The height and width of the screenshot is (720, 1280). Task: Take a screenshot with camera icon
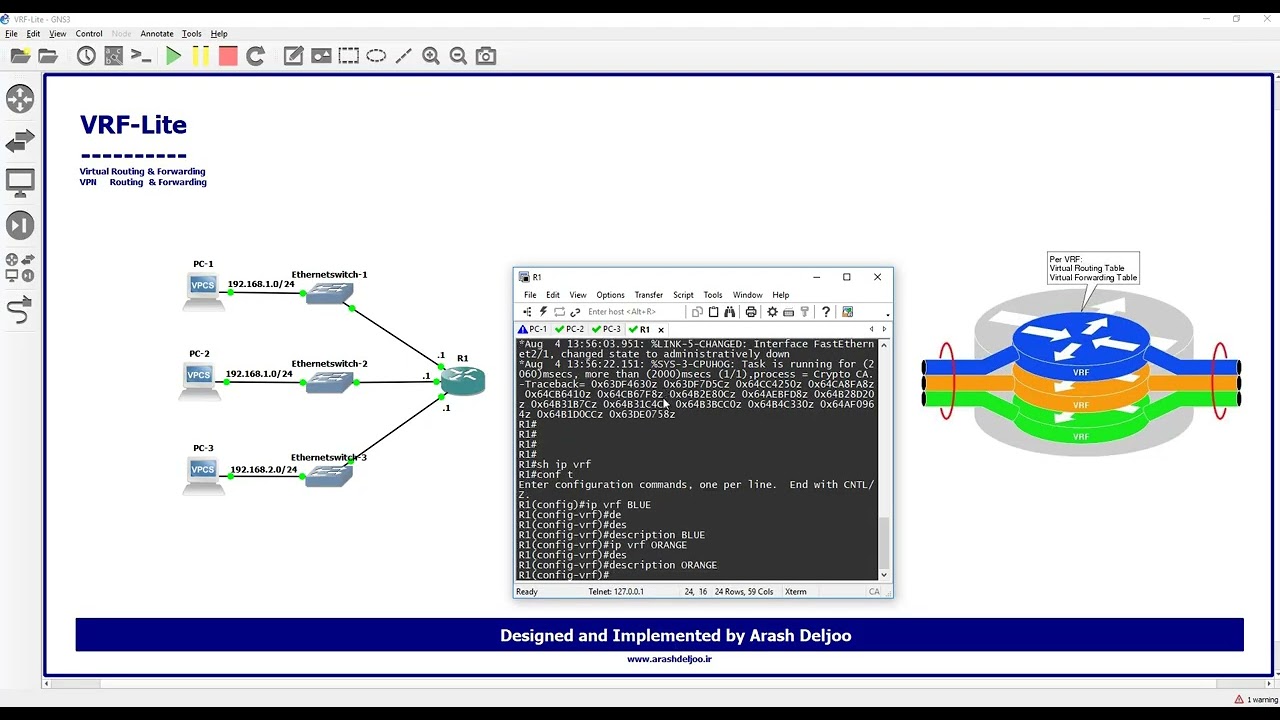point(486,56)
